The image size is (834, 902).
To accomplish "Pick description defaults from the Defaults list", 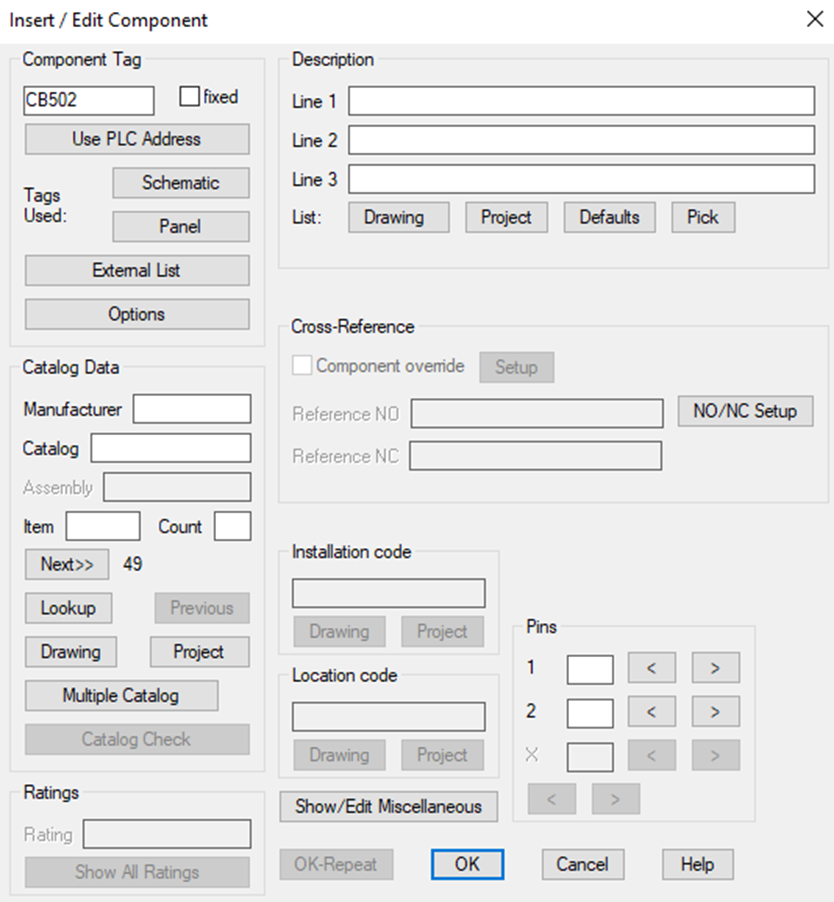I will (x=609, y=217).
